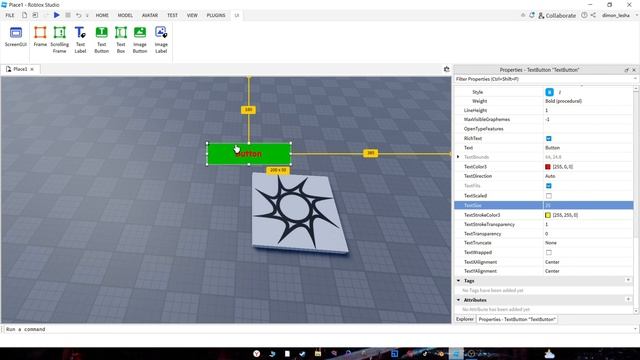Screen dimensions: 640x360
Task: Switch to the HOME ribbon tab
Action: click(x=102, y=16)
